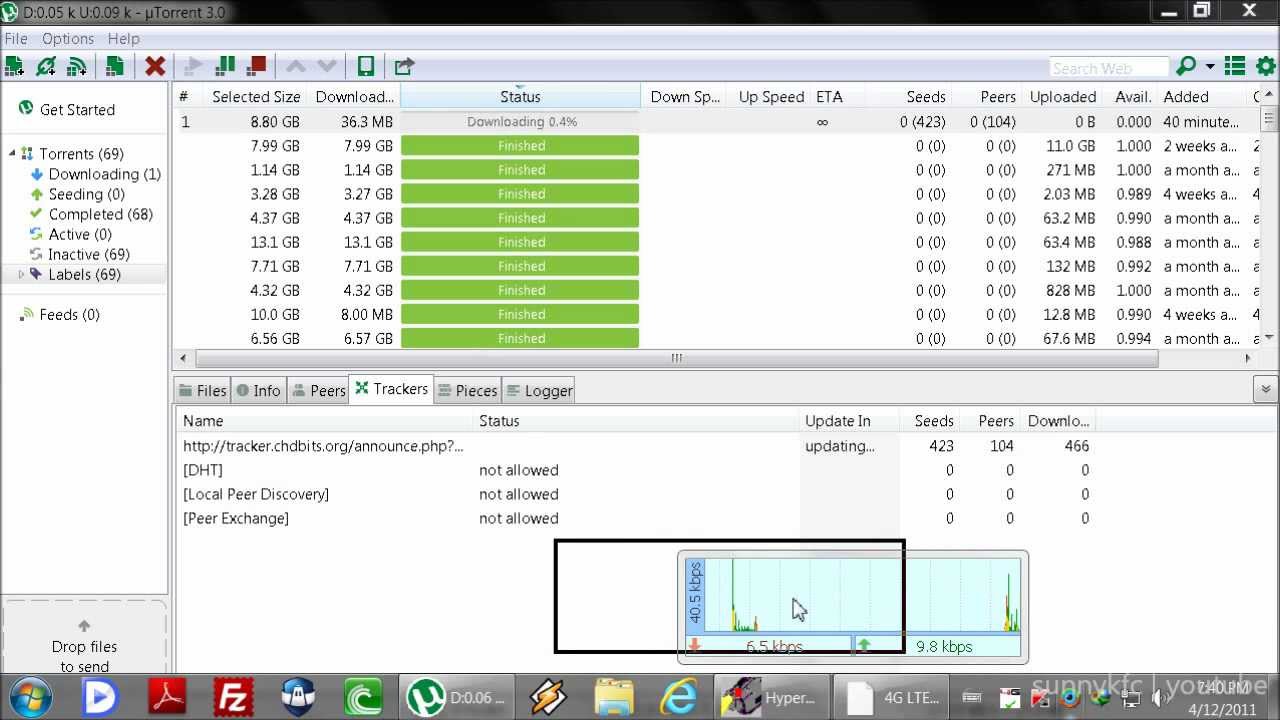Switch to the Peers tab
This screenshot has height=720, width=1280.
[x=318, y=390]
